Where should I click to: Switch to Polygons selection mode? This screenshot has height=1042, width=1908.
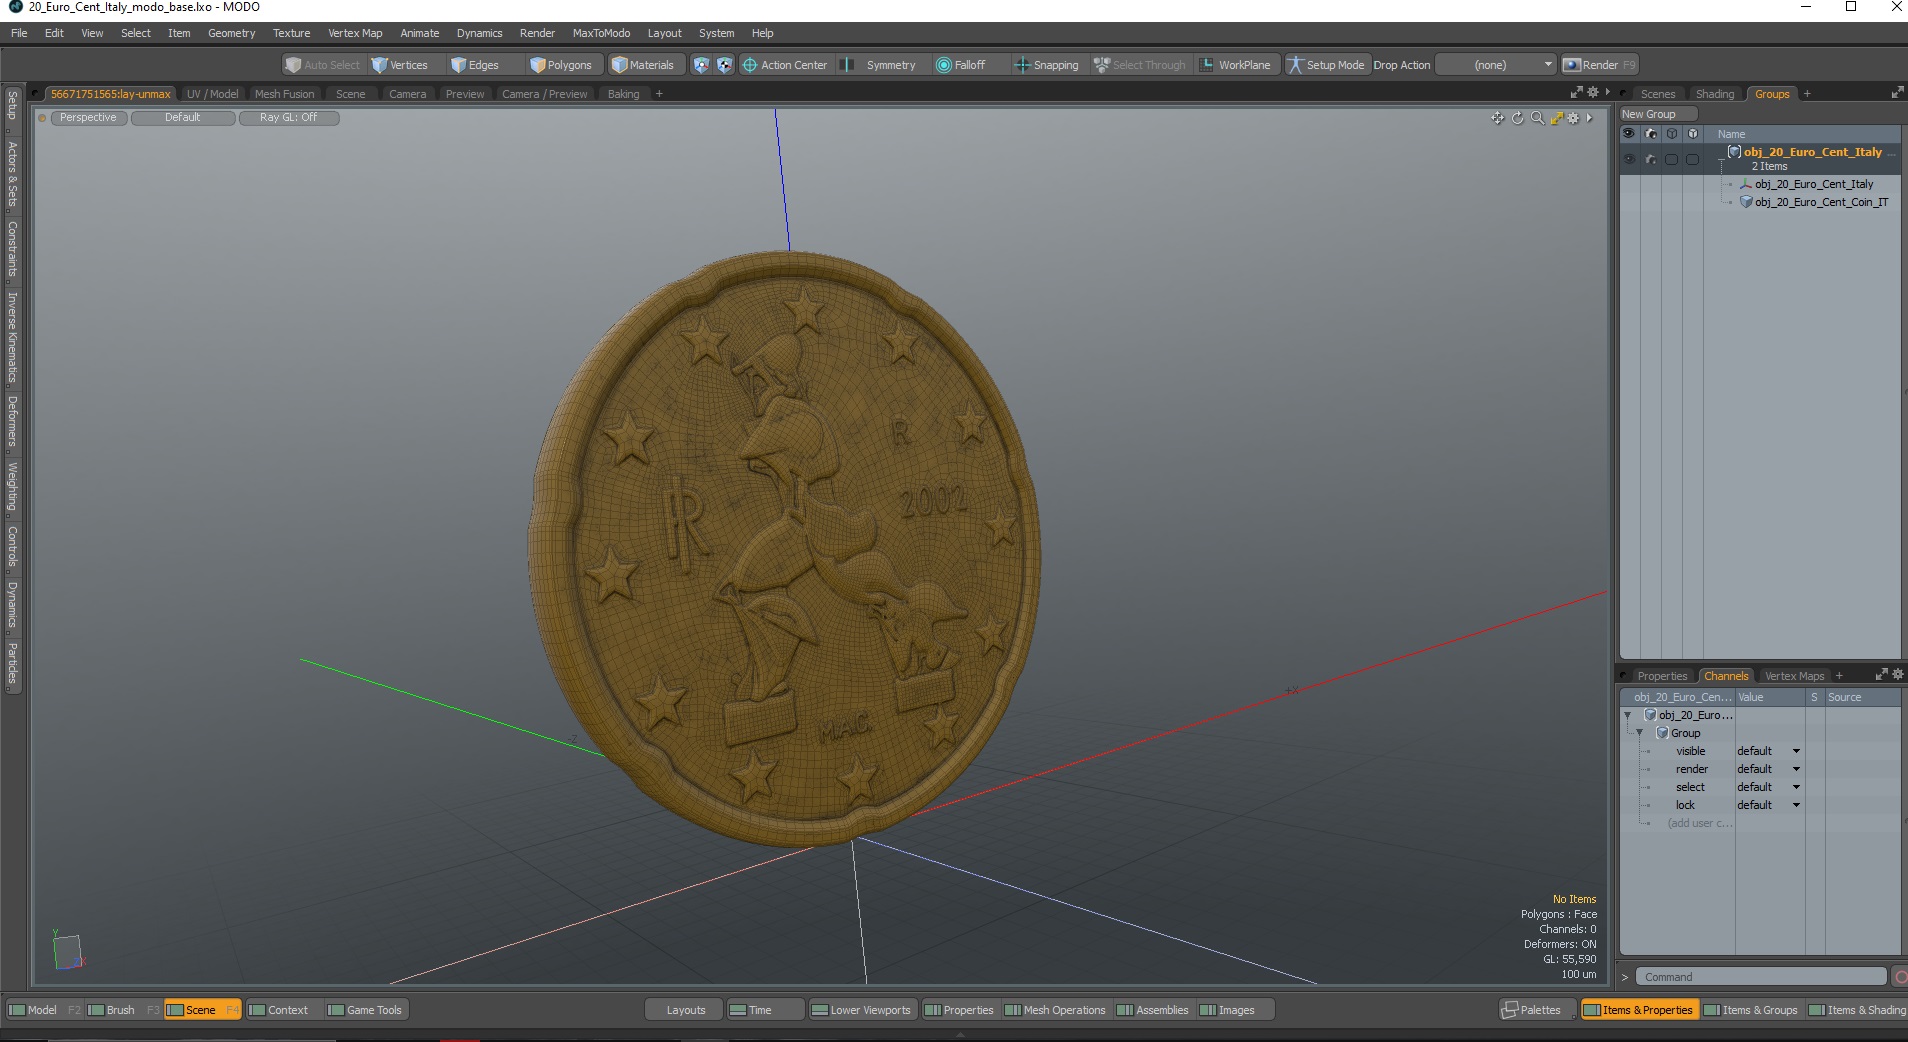pyautogui.click(x=561, y=65)
